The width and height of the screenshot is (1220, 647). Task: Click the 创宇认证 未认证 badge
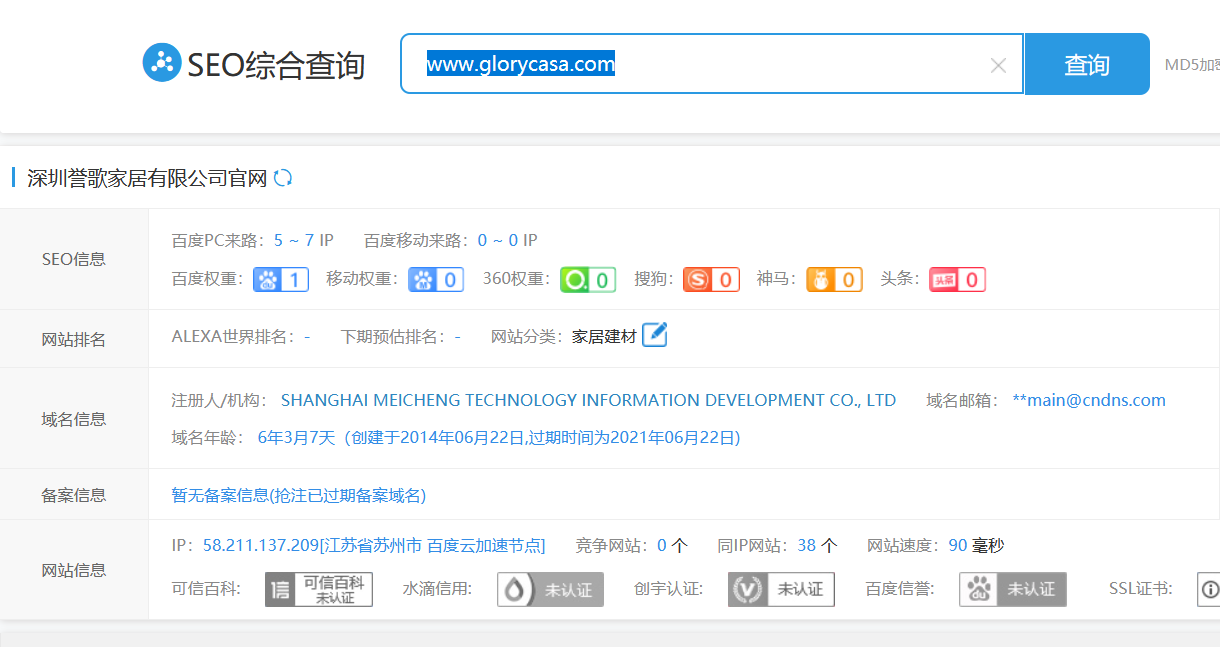pyautogui.click(x=781, y=589)
